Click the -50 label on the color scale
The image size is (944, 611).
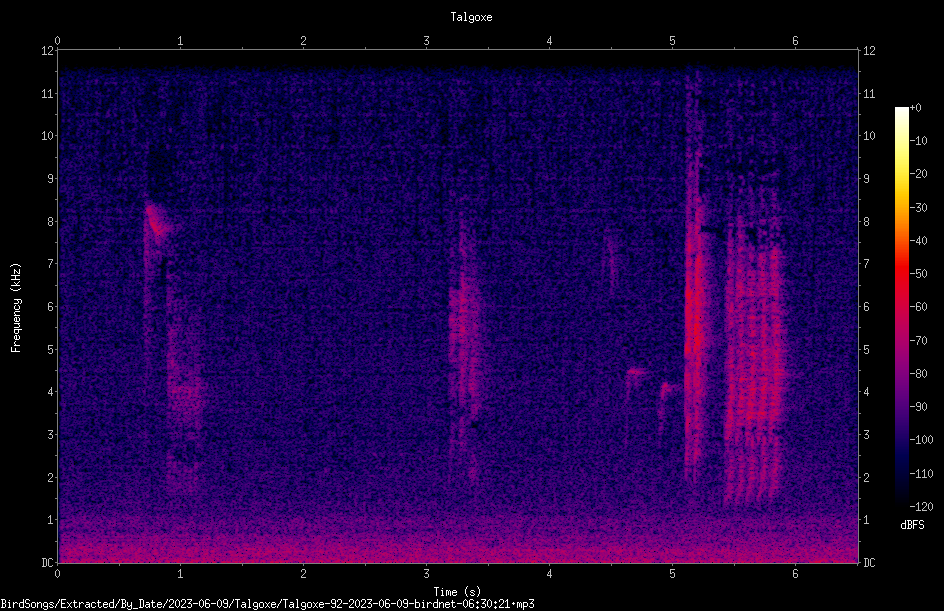pos(918,274)
